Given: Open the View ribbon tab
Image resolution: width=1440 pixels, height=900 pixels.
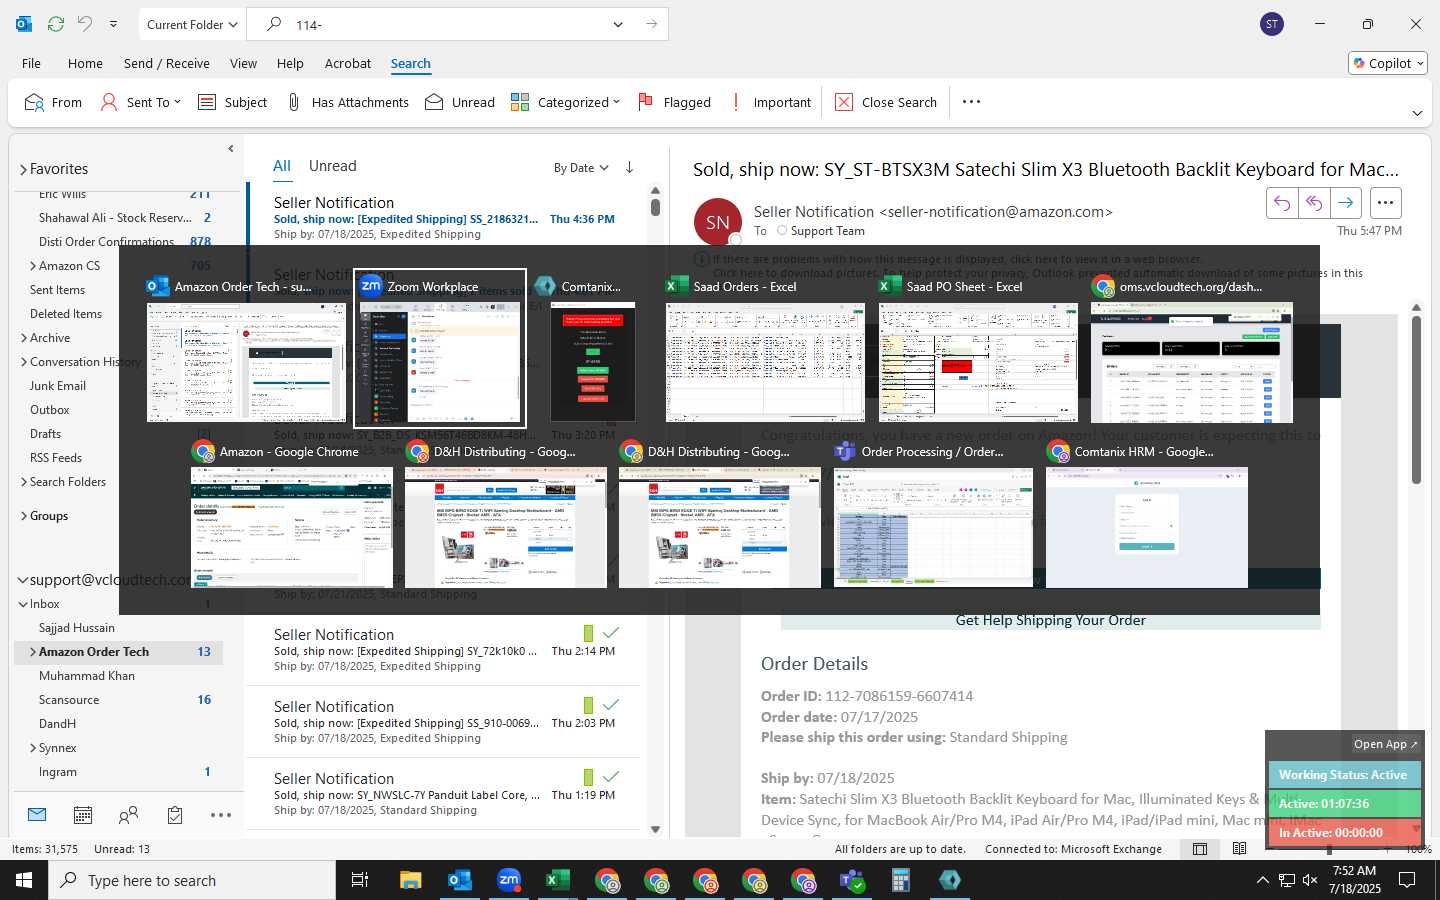Looking at the screenshot, I should [x=243, y=63].
